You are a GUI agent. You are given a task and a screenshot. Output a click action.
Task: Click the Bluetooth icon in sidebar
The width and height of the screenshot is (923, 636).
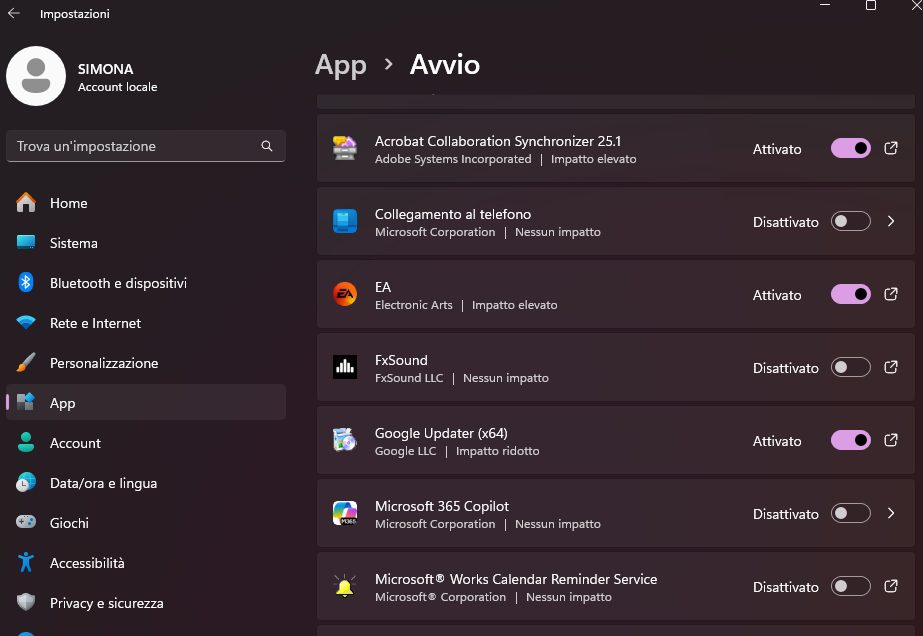(x=26, y=283)
